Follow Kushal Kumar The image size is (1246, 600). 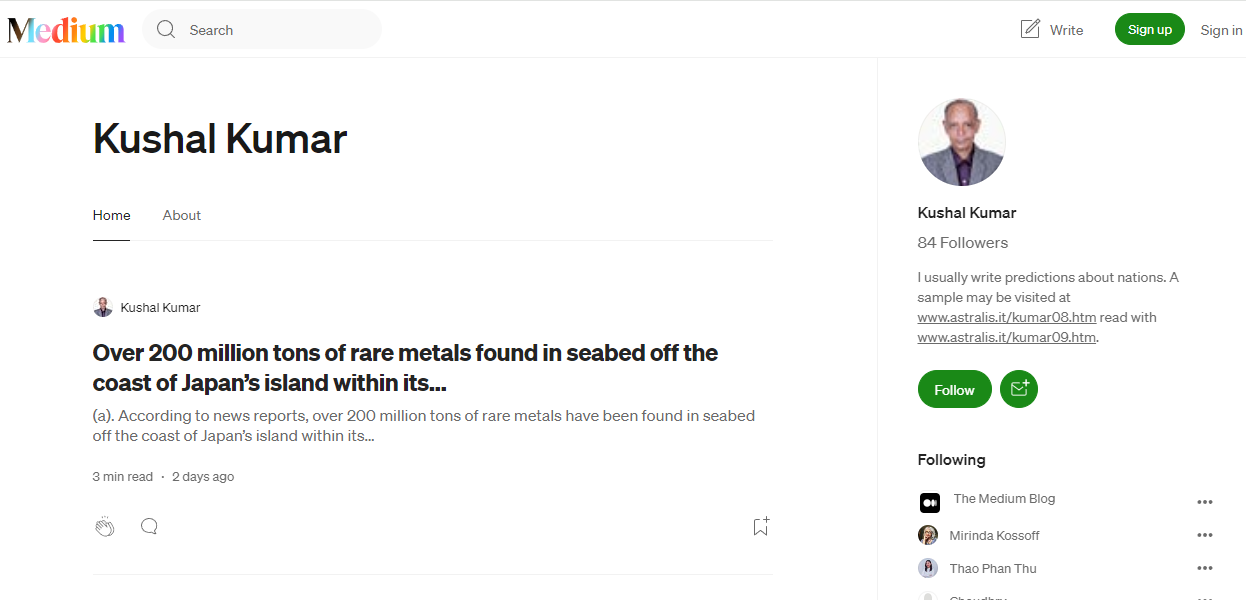[954, 389]
